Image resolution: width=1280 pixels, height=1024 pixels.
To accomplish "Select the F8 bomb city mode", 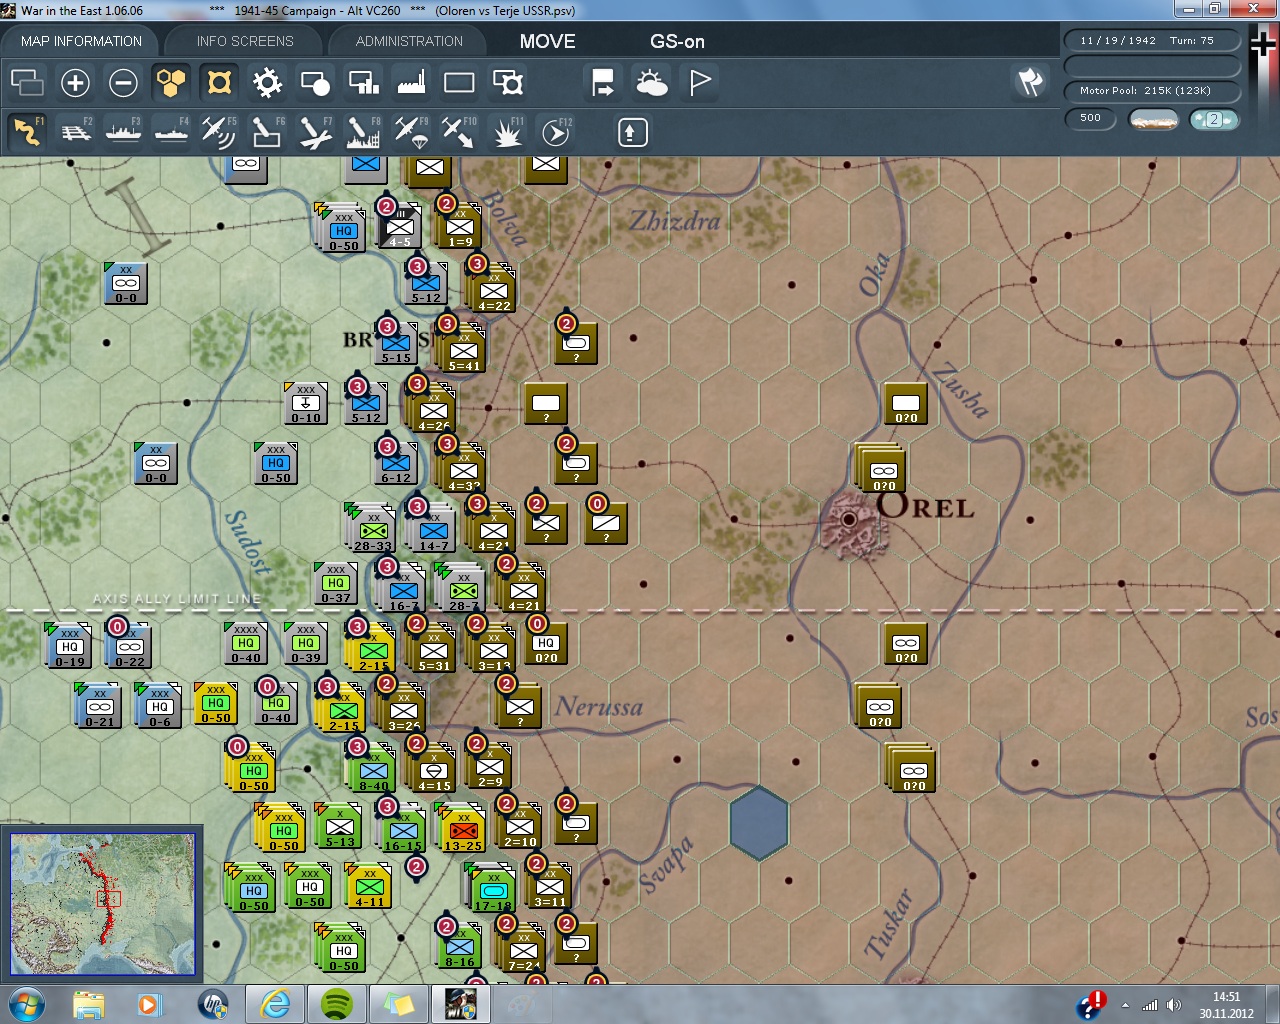I will click(363, 132).
